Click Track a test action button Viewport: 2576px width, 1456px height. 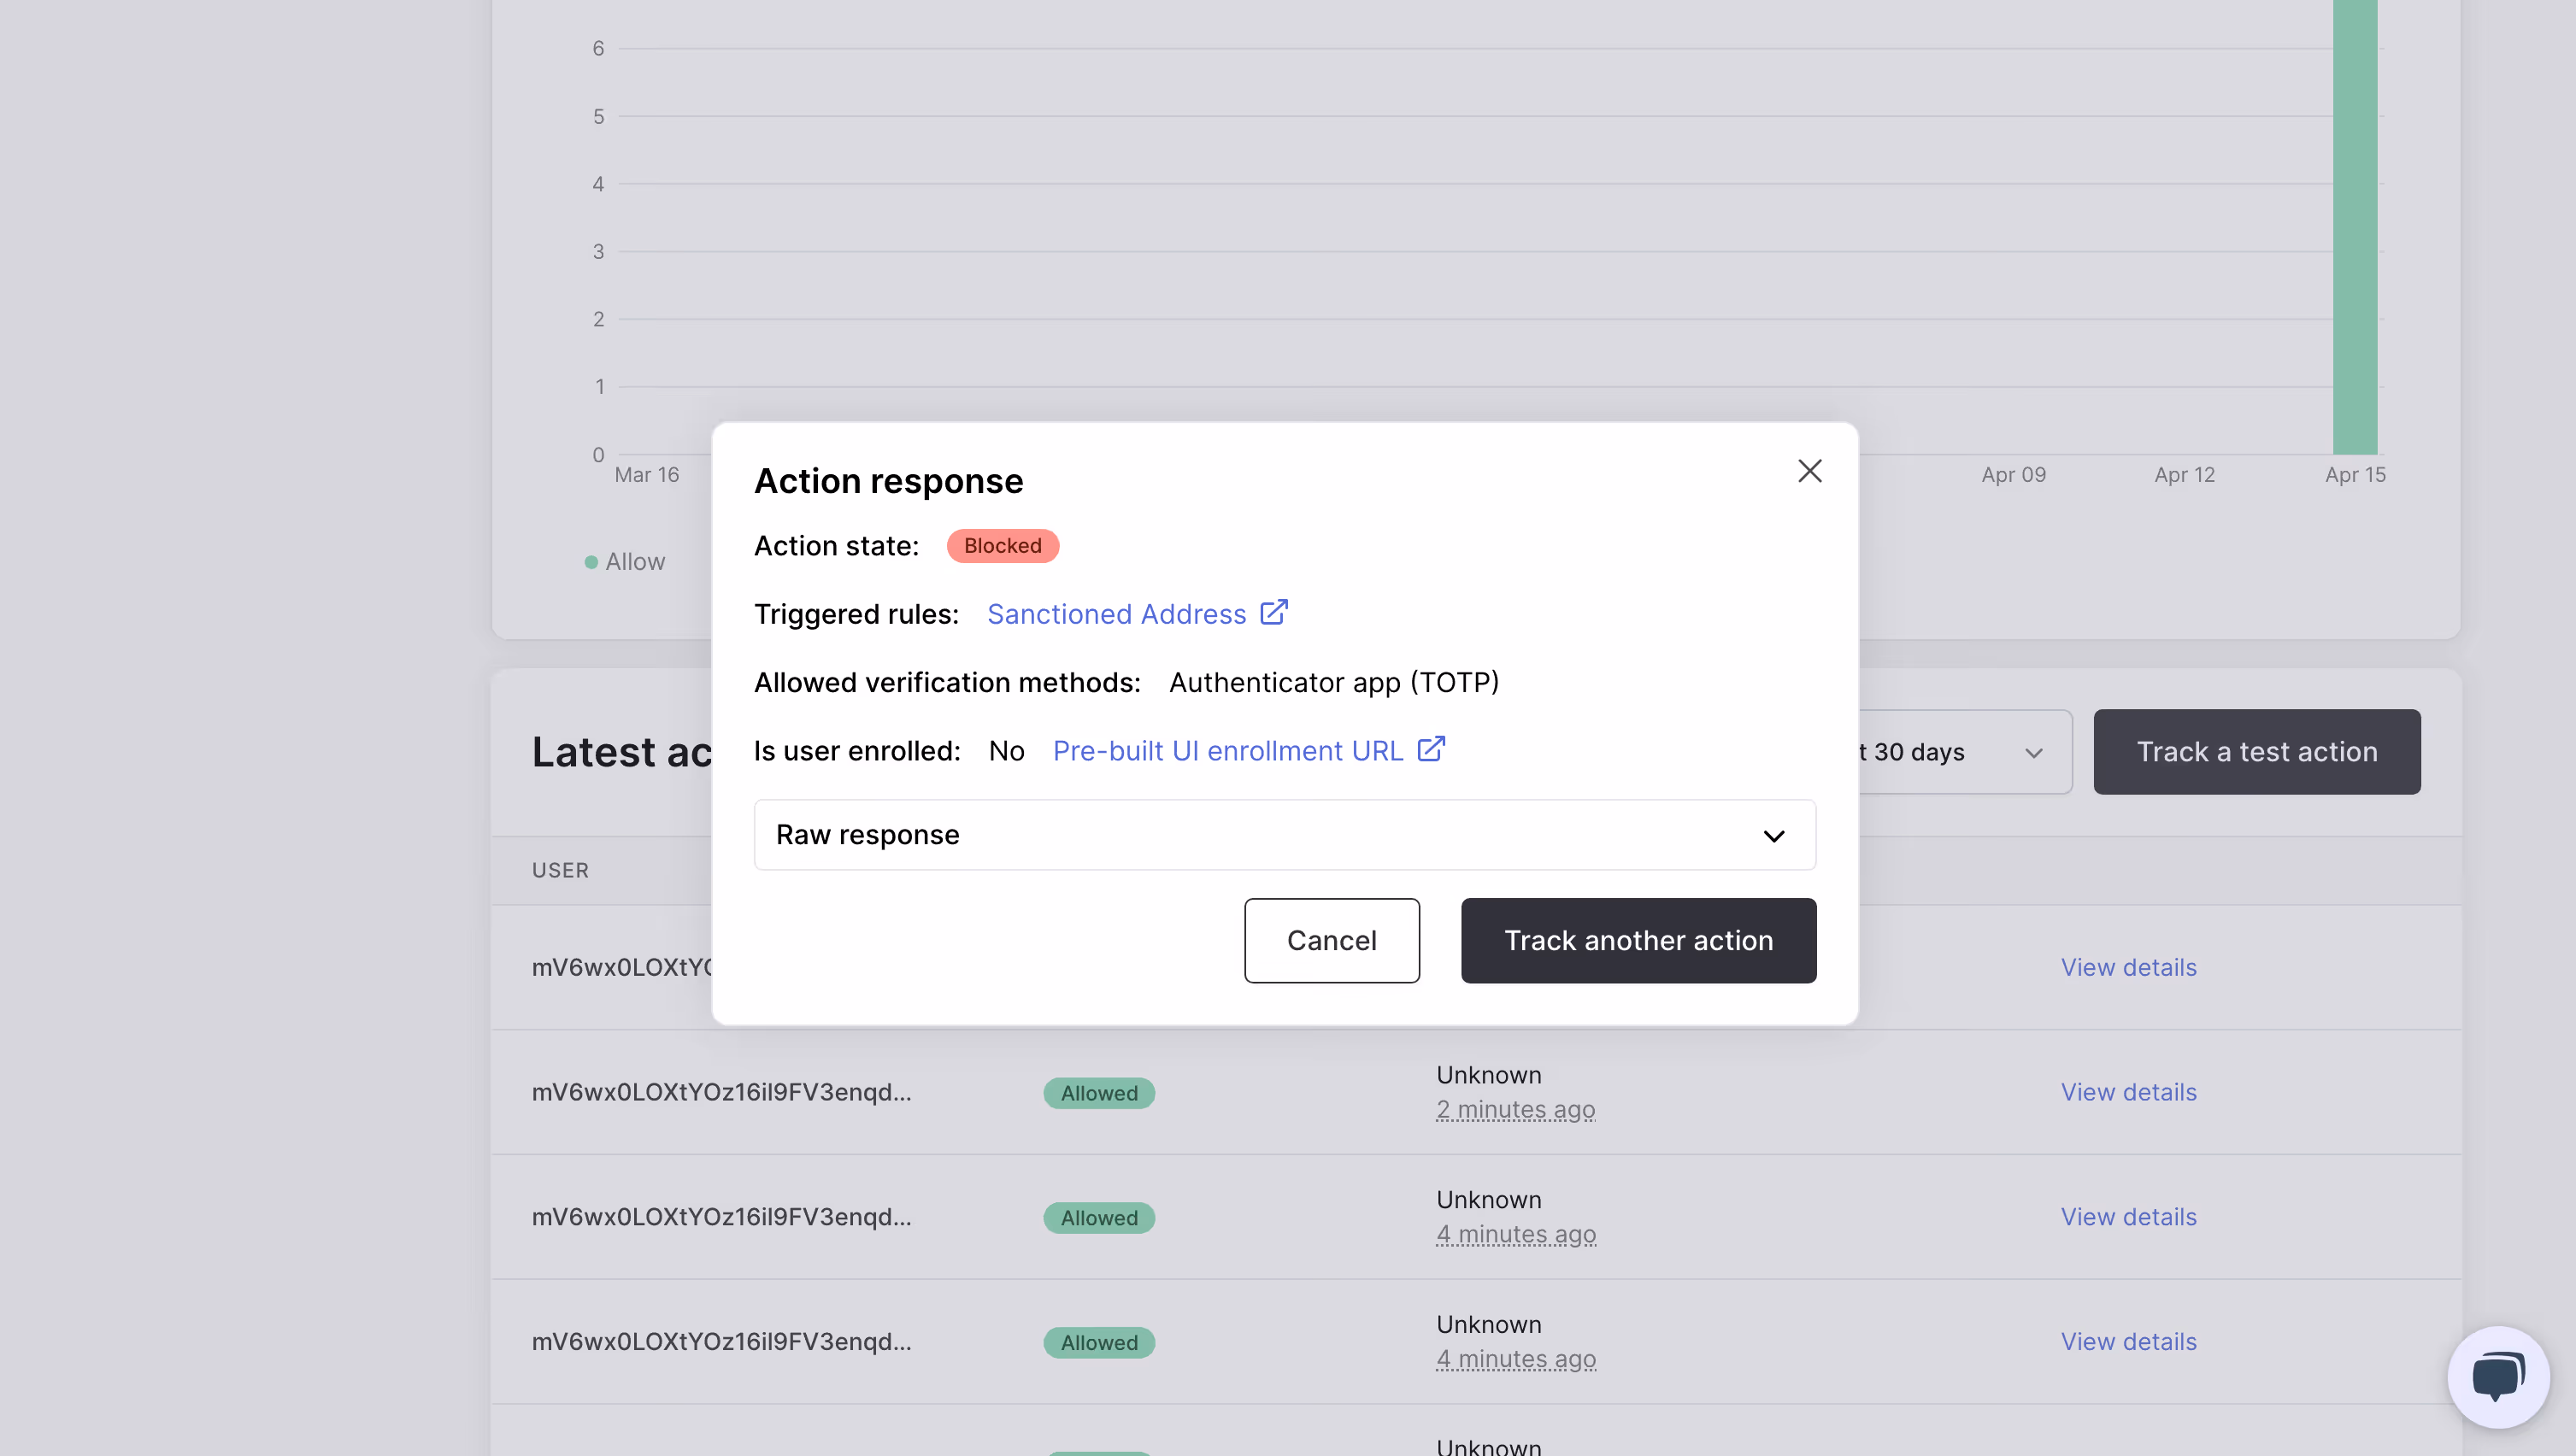tap(2256, 752)
